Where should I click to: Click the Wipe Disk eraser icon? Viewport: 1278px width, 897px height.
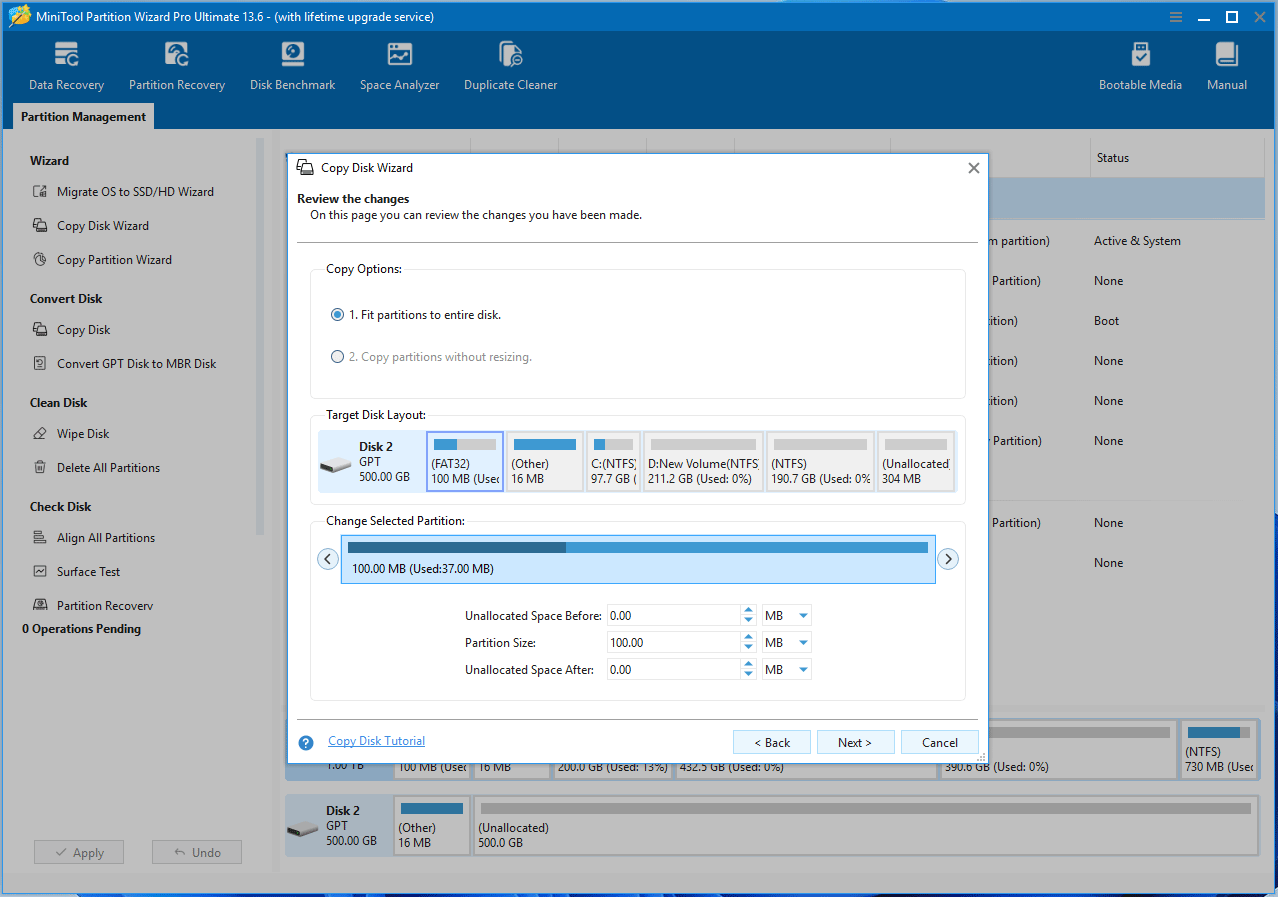(x=40, y=434)
